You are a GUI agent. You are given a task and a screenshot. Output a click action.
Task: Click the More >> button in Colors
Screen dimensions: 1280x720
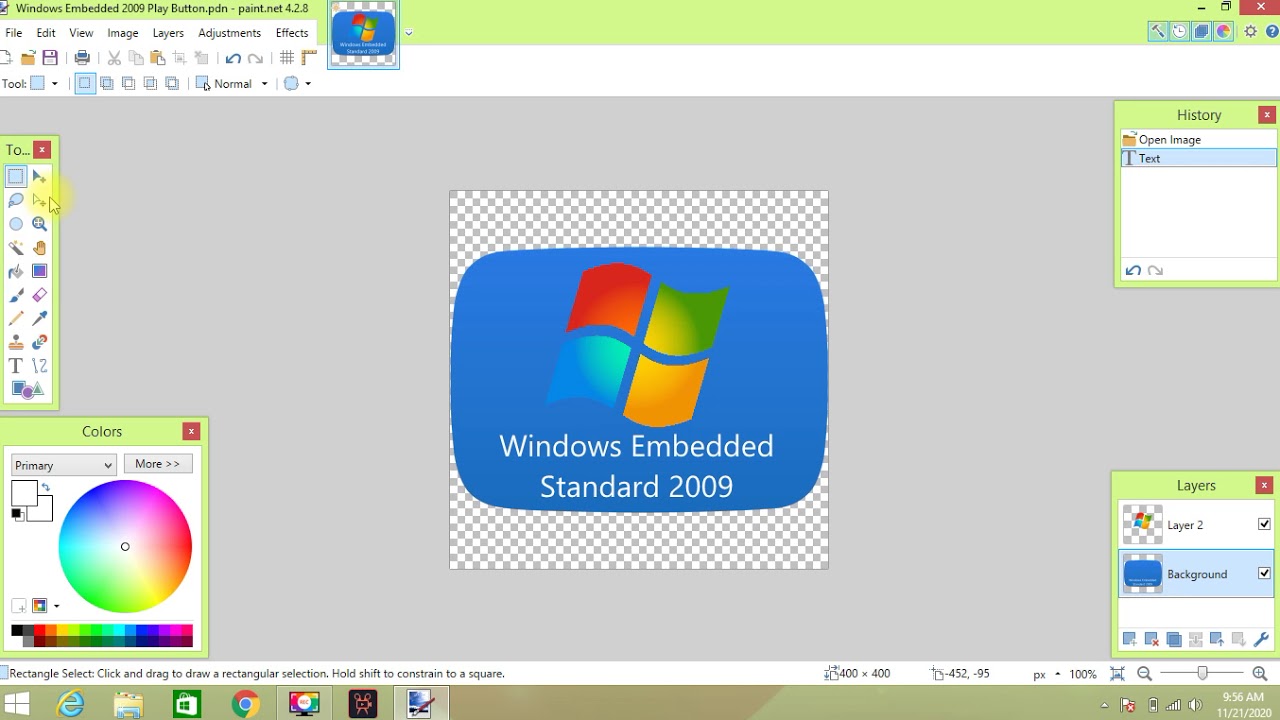pos(158,464)
